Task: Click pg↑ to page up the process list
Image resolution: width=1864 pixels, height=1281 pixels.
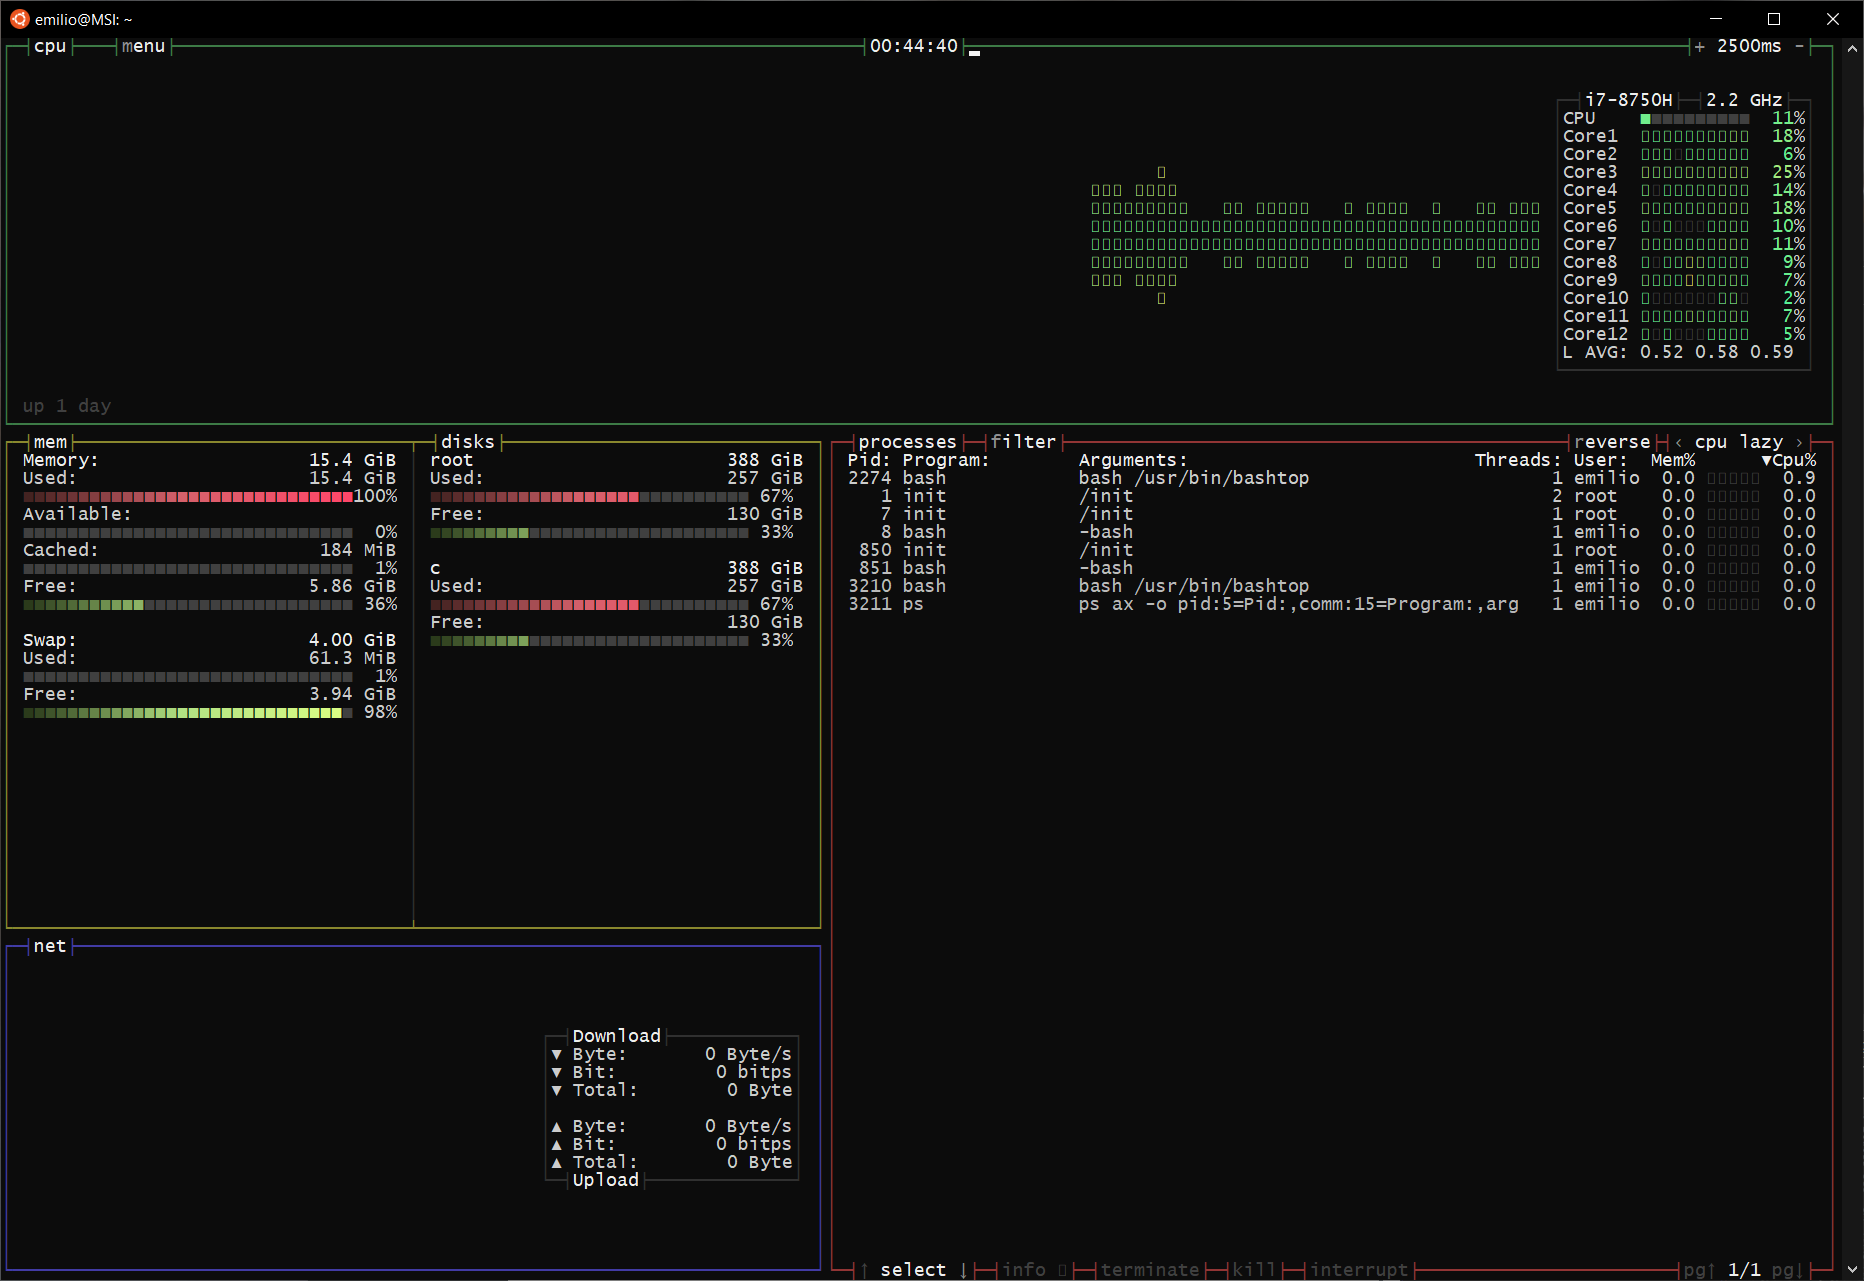Action: 1696,1269
